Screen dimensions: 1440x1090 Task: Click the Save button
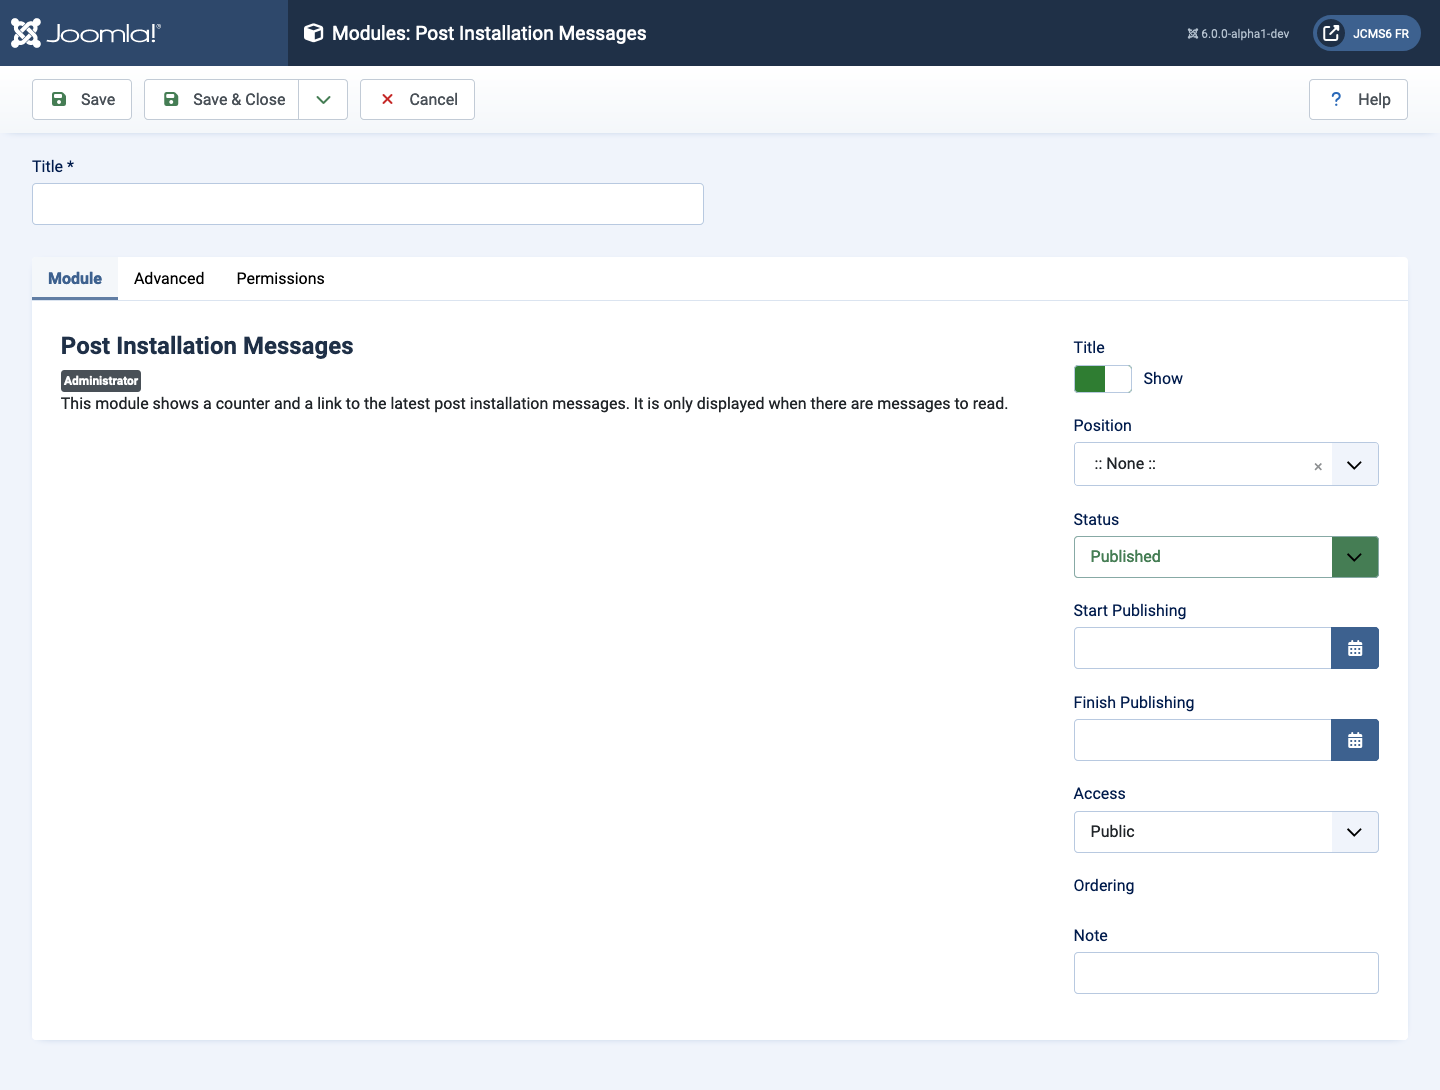(x=82, y=99)
